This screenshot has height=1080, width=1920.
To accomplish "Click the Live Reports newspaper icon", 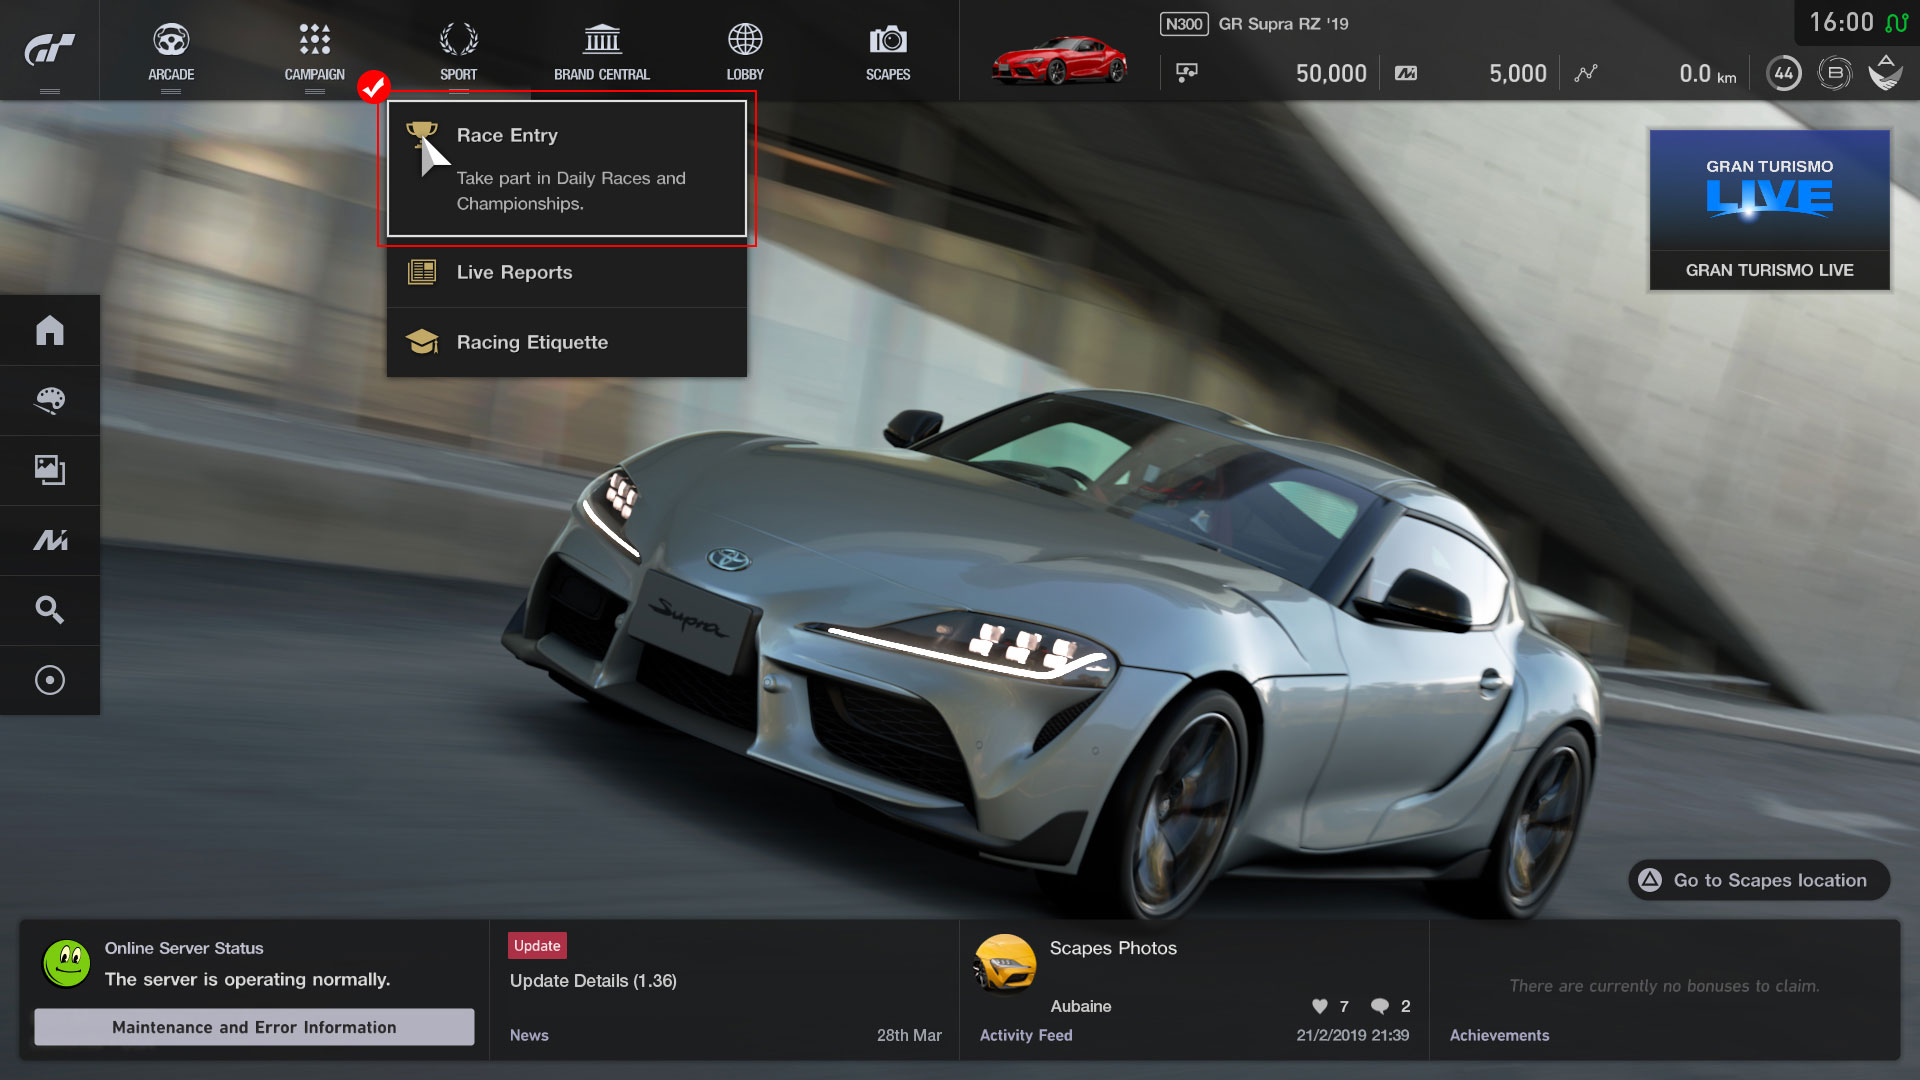I will click(x=422, y=272).
